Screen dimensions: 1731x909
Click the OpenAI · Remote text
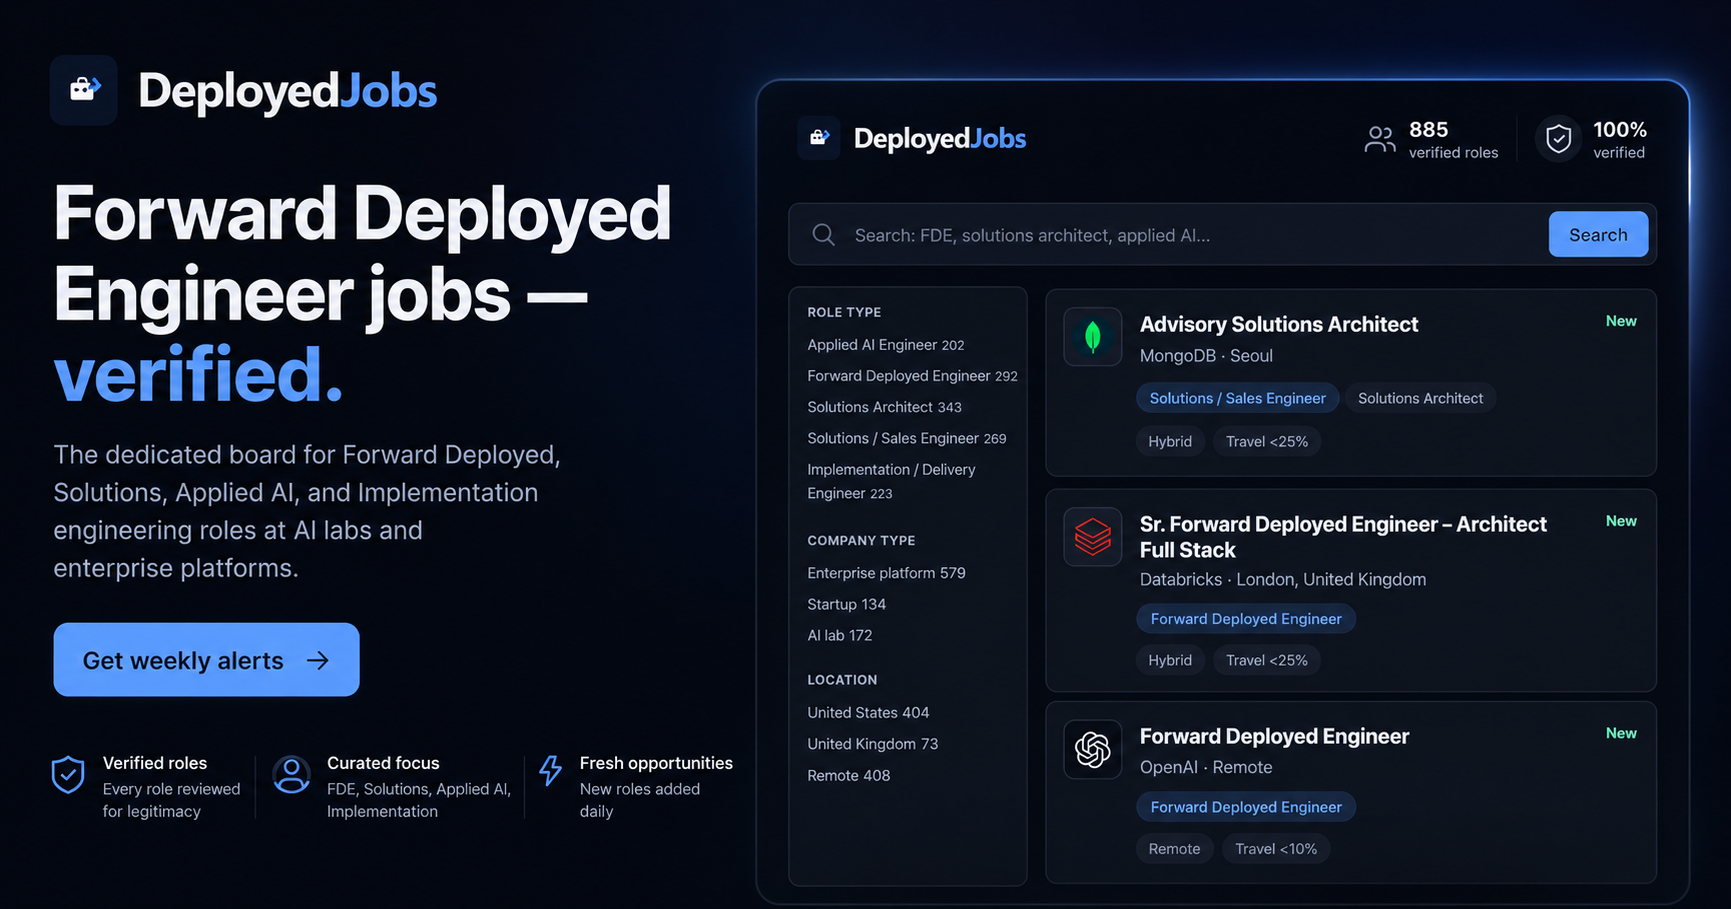[1206, 767]
